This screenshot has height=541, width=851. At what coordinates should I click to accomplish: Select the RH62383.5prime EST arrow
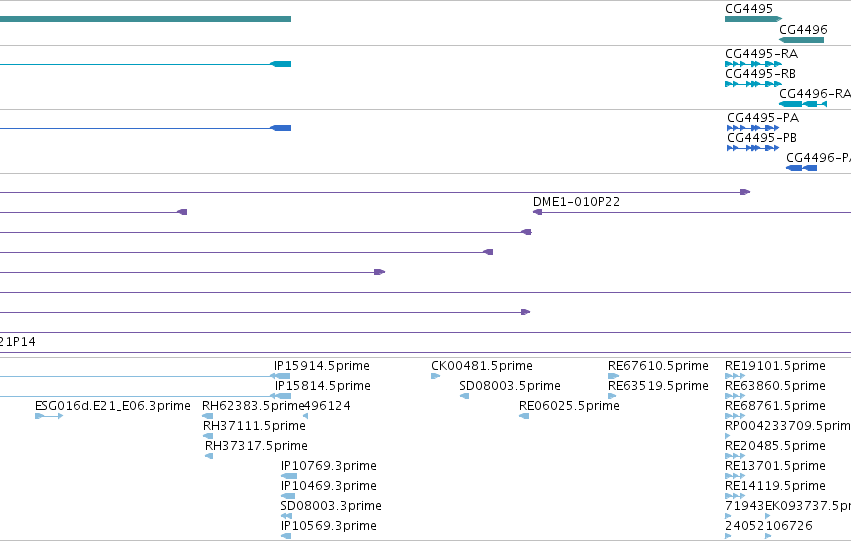coord(207,416)
